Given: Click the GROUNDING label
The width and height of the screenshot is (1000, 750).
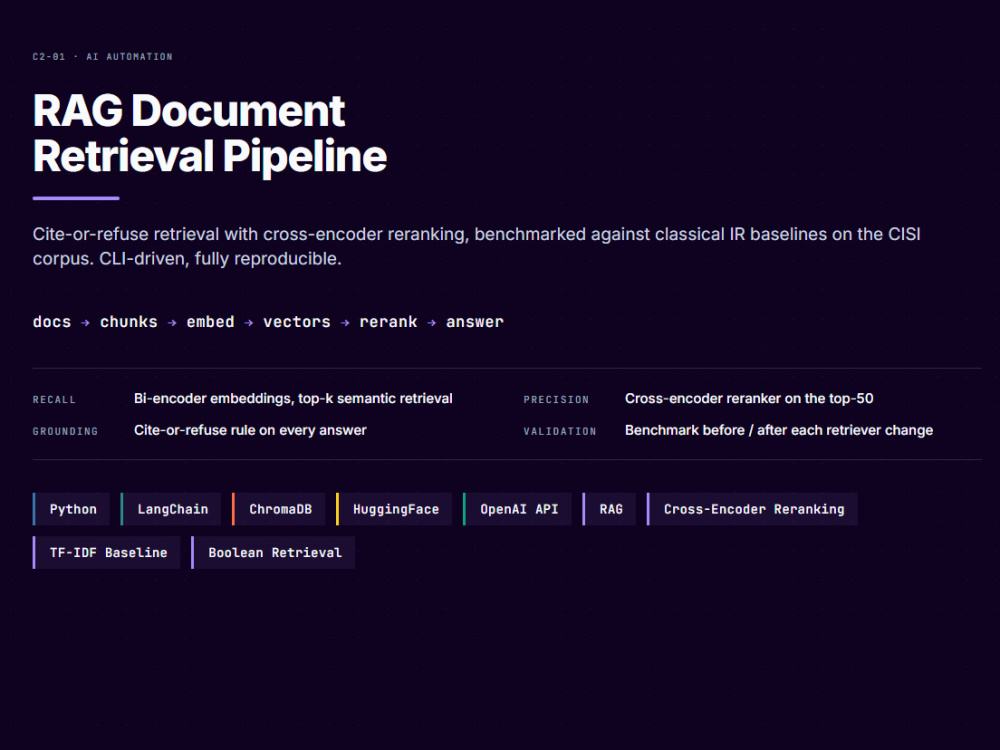Looking at the screenshot, I should (65, 432).
